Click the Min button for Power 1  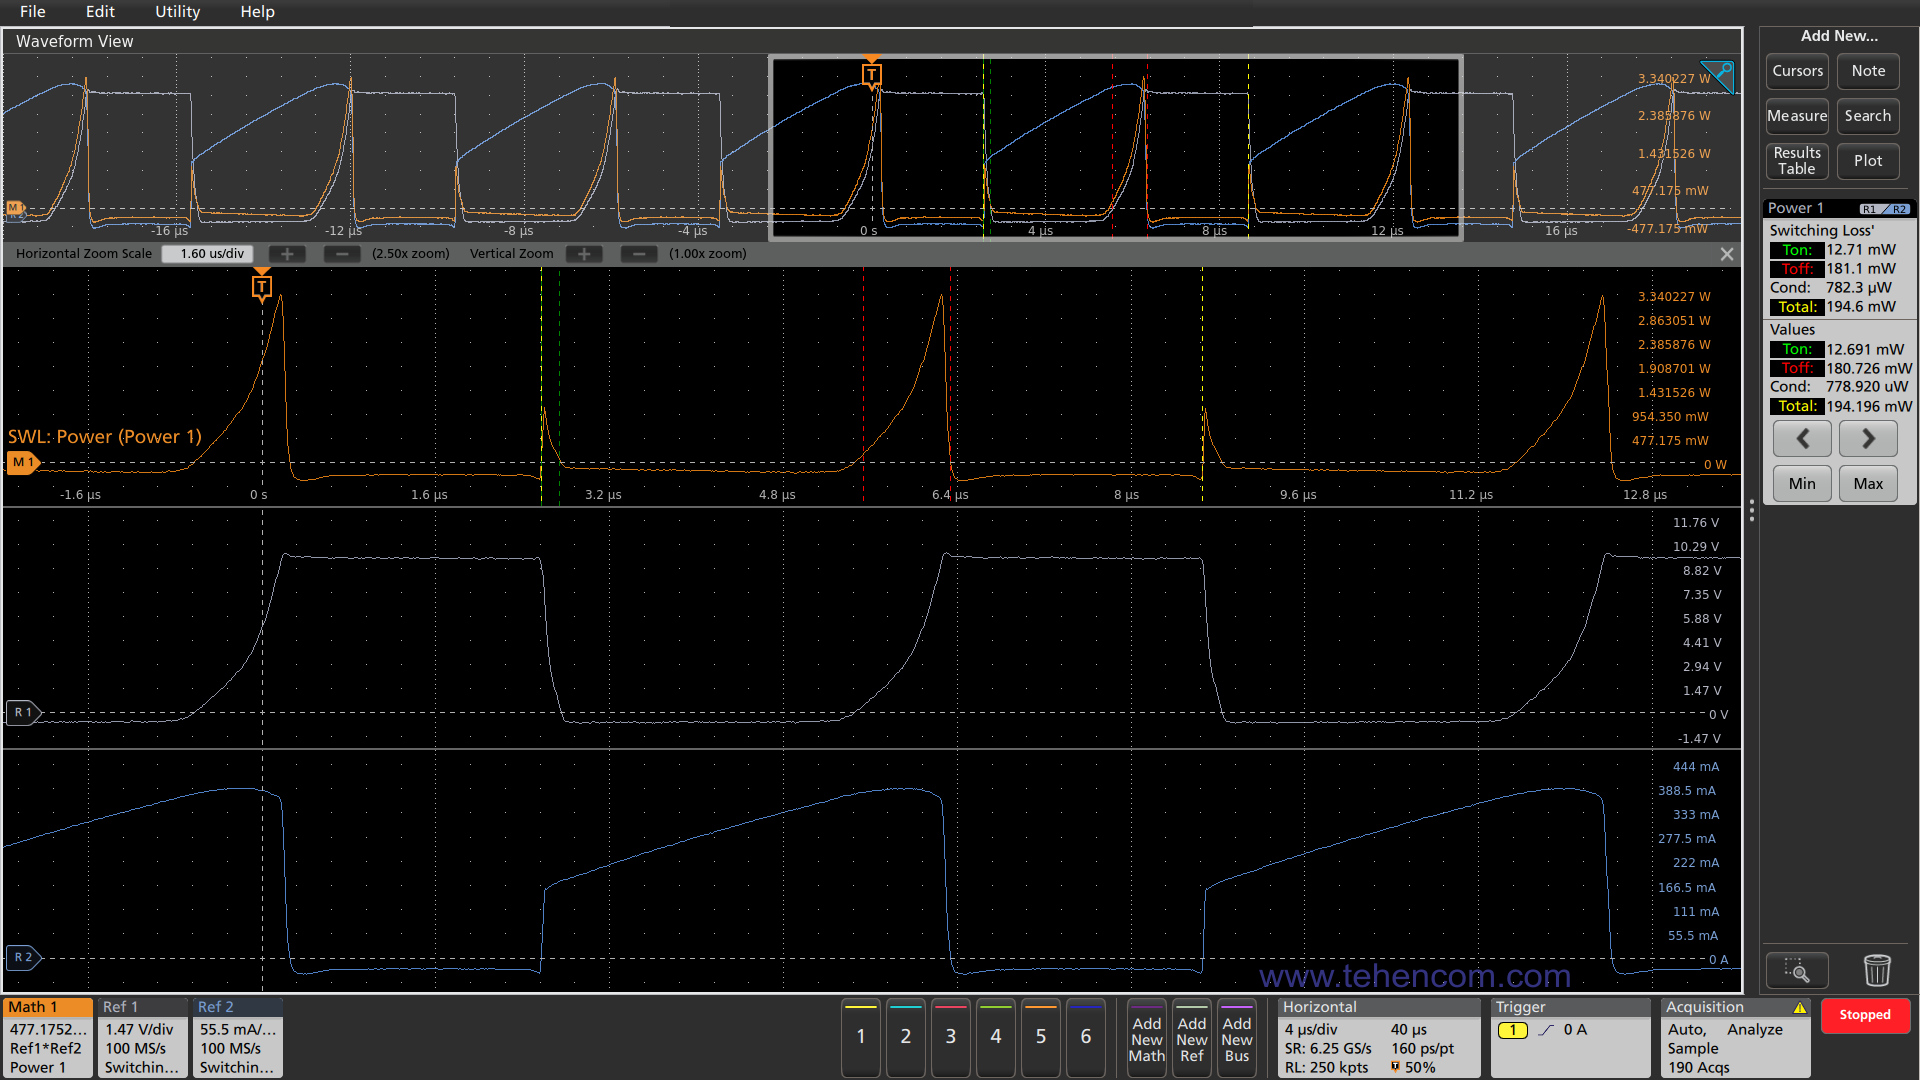click(x=1800, y=485)
